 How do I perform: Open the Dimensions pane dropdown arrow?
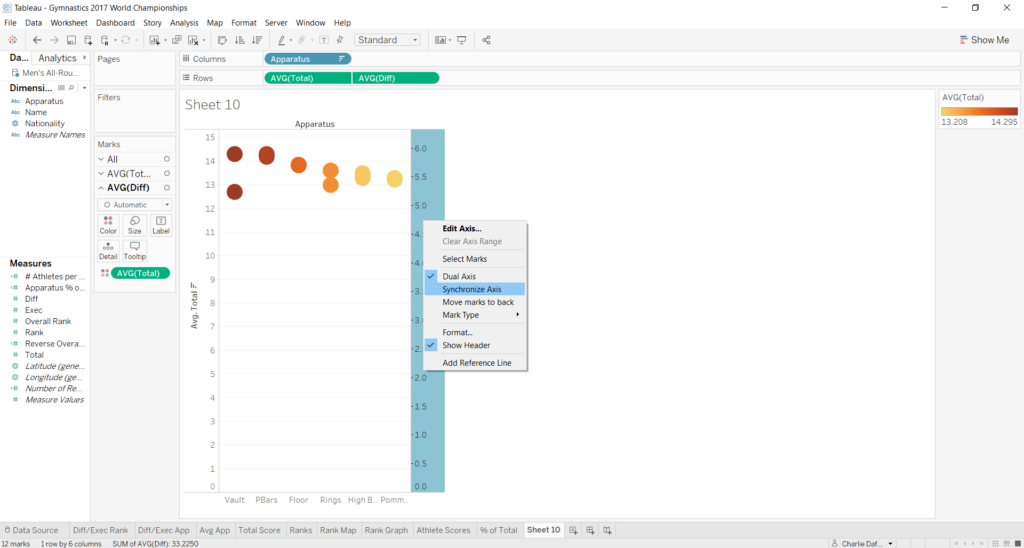[x=84, y=88]
